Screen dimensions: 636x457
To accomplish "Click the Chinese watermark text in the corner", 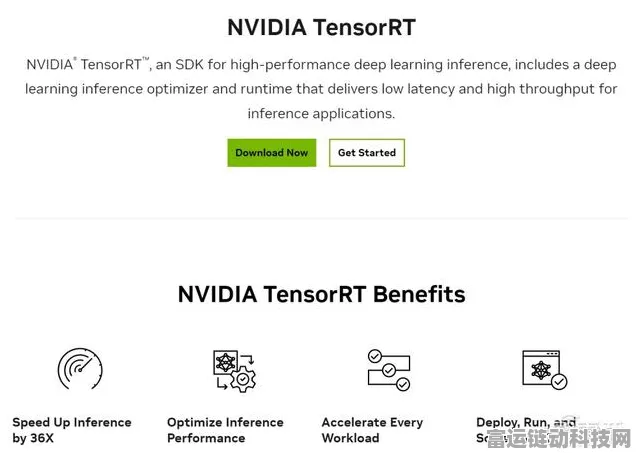I will tap(559, 440).
